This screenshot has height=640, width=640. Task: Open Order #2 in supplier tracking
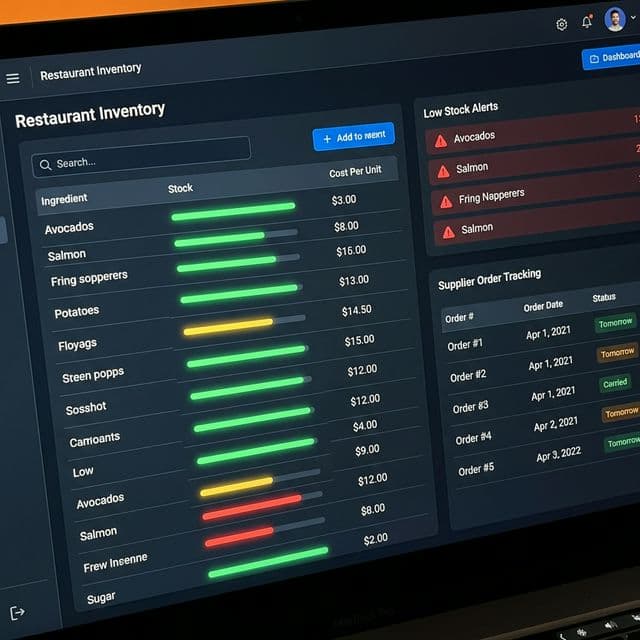point(468,376)
